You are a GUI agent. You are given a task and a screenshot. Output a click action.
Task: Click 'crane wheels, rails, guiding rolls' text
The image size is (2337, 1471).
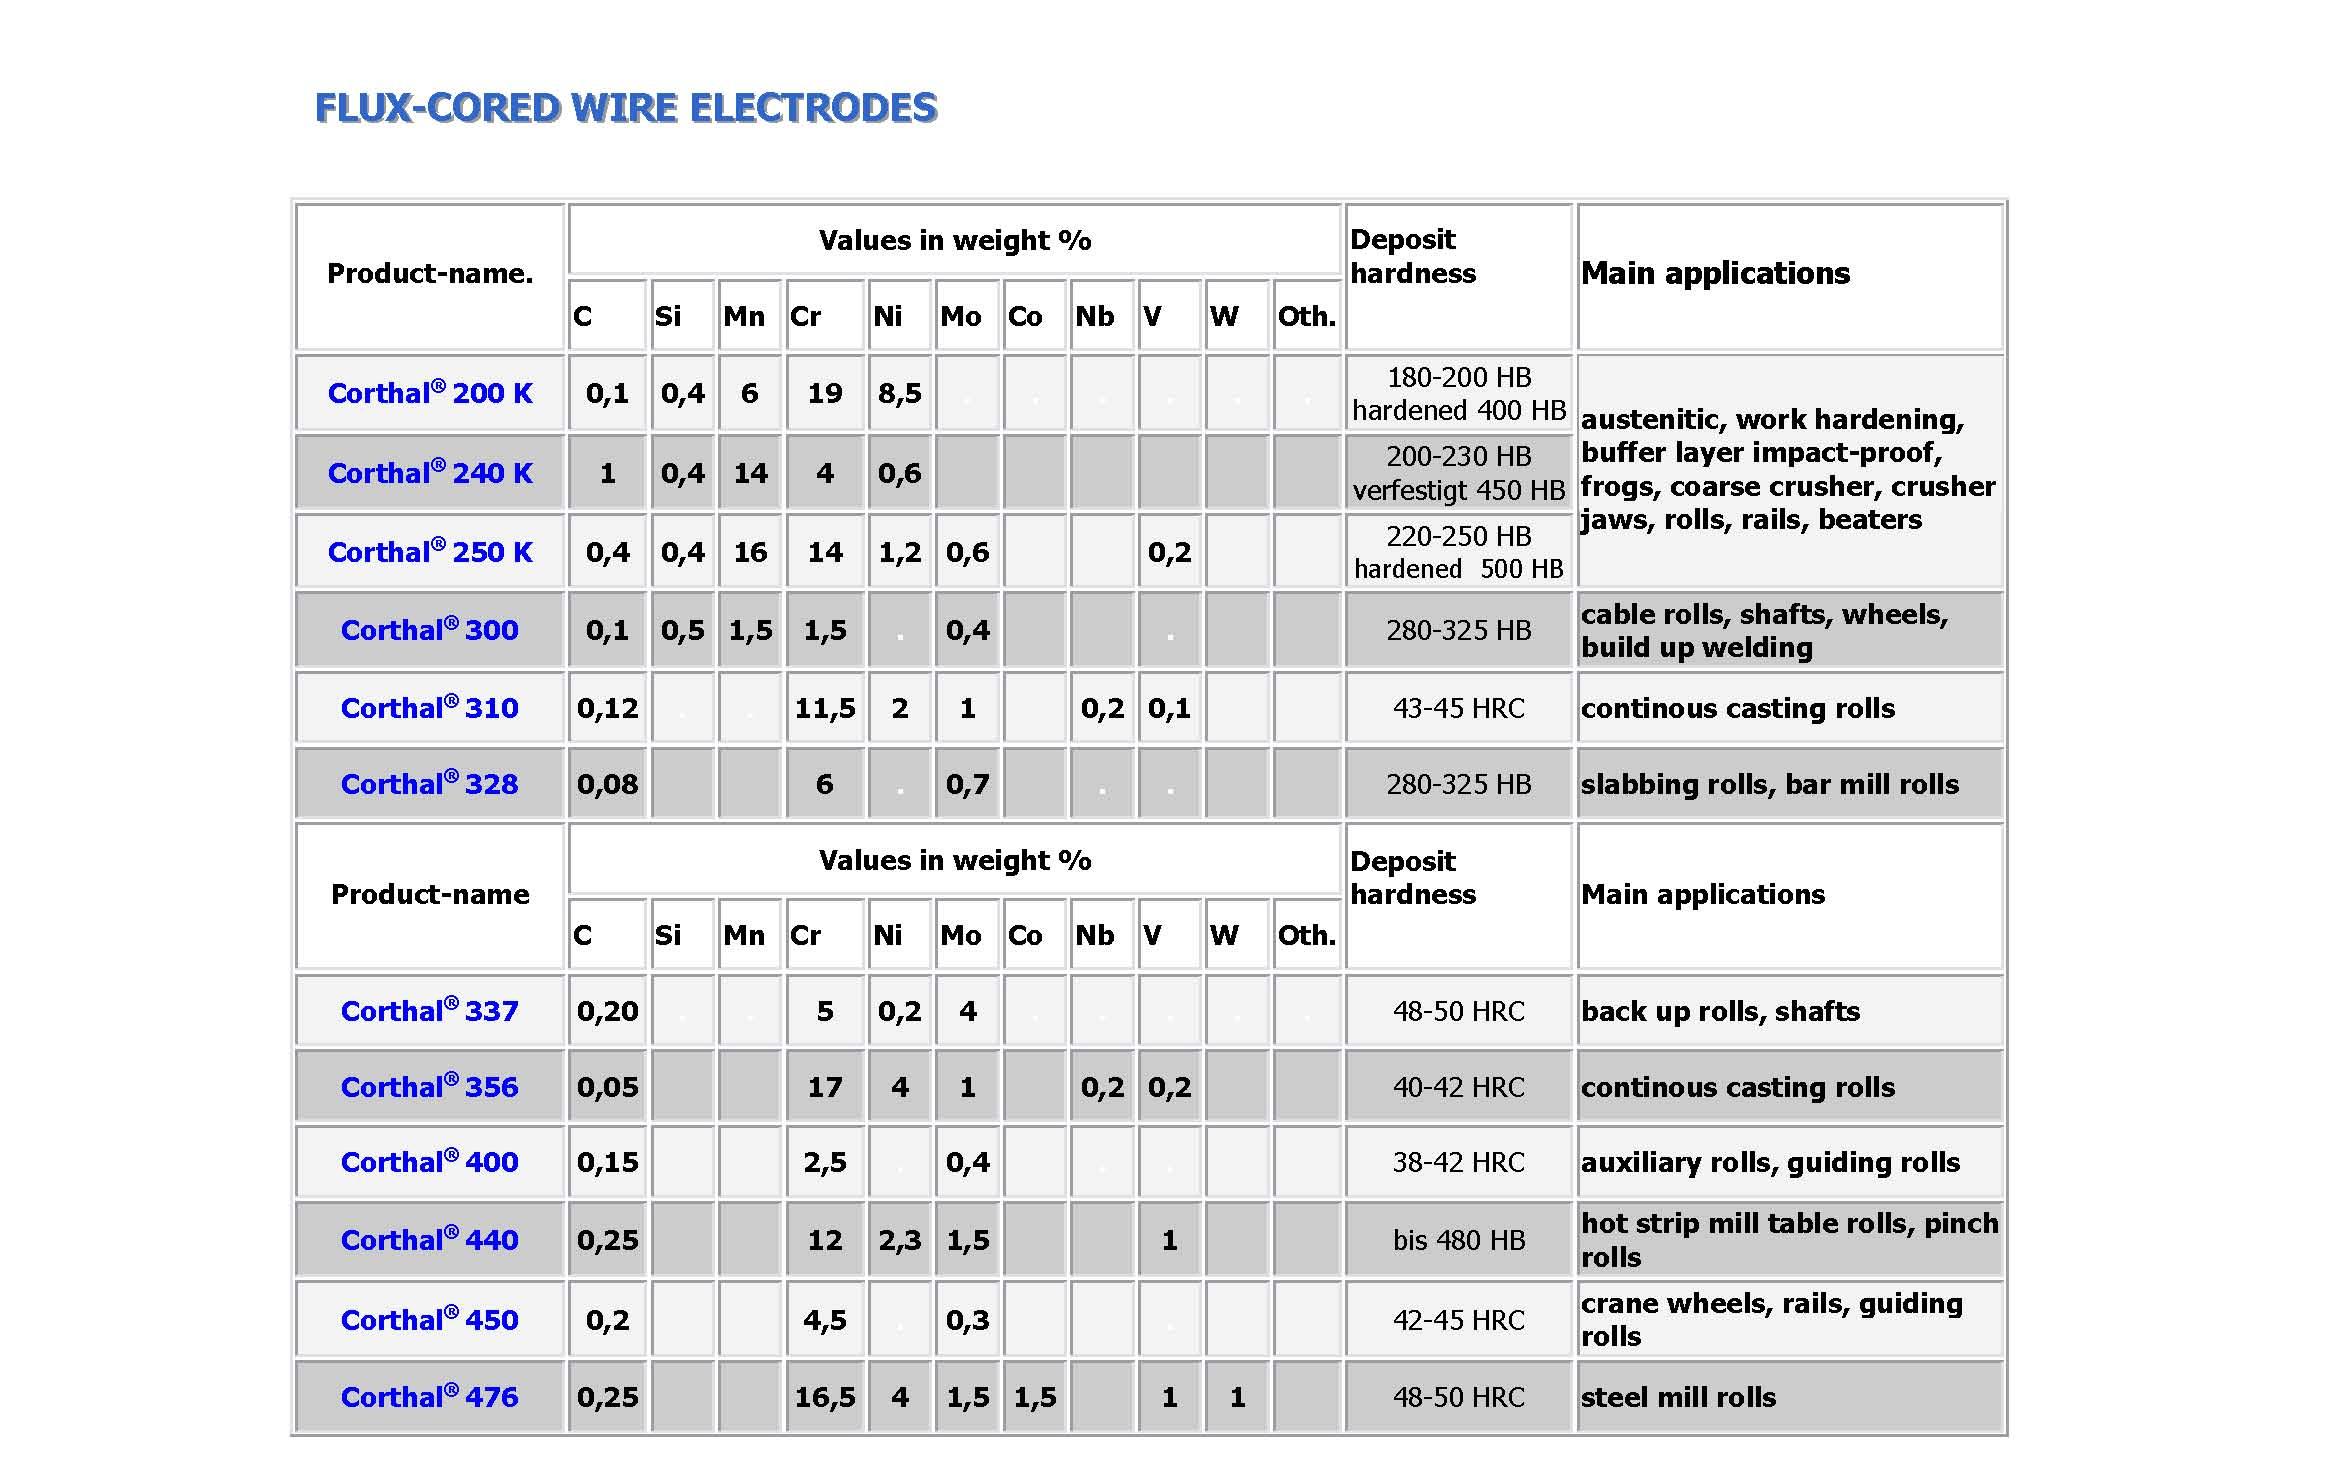click(x=1772, y=1320)
